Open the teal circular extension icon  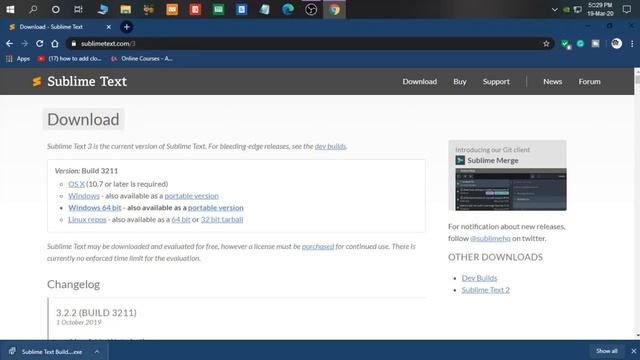pyautogui.click(x=580, y=44)
